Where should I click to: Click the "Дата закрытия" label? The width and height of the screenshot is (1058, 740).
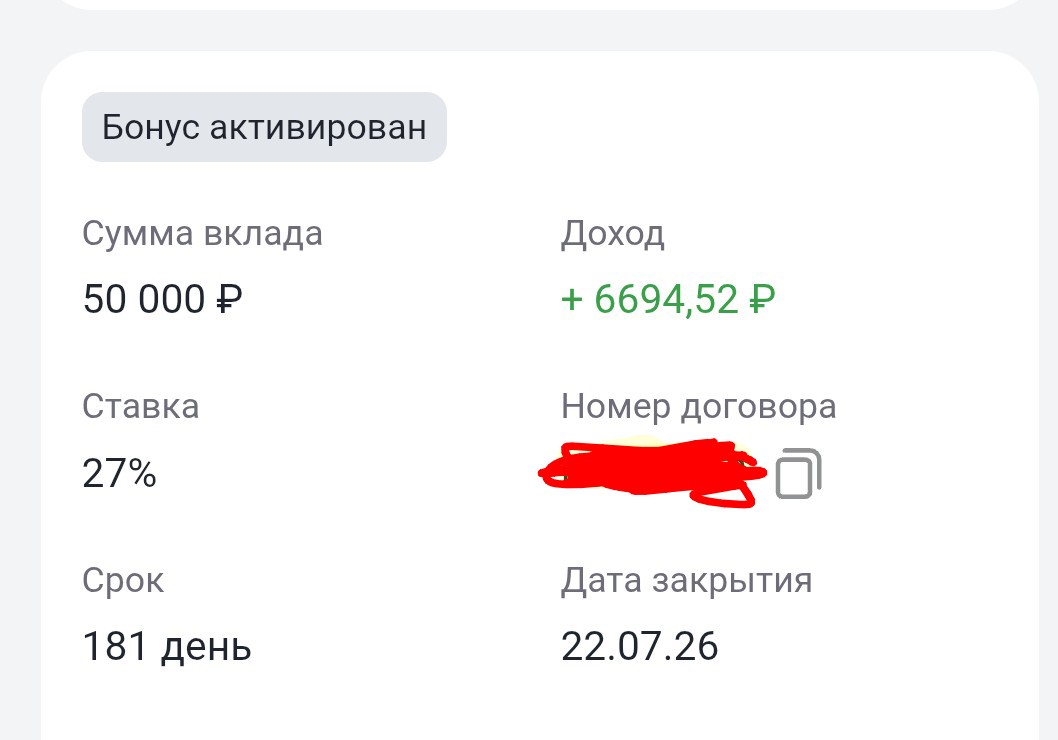pos(686,580)
